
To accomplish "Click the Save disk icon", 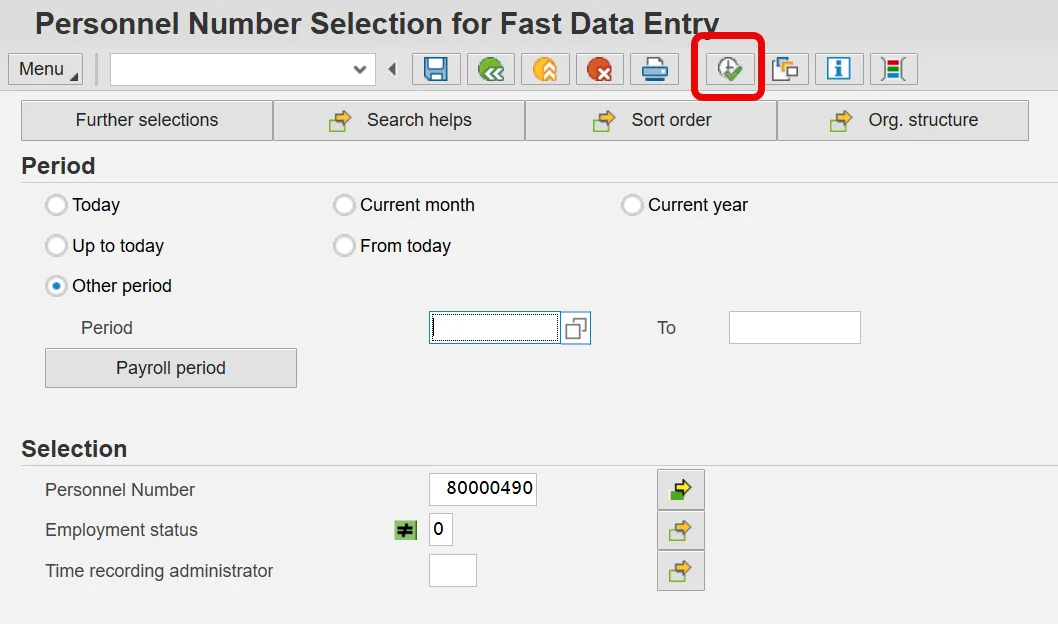I will [436, 69].
